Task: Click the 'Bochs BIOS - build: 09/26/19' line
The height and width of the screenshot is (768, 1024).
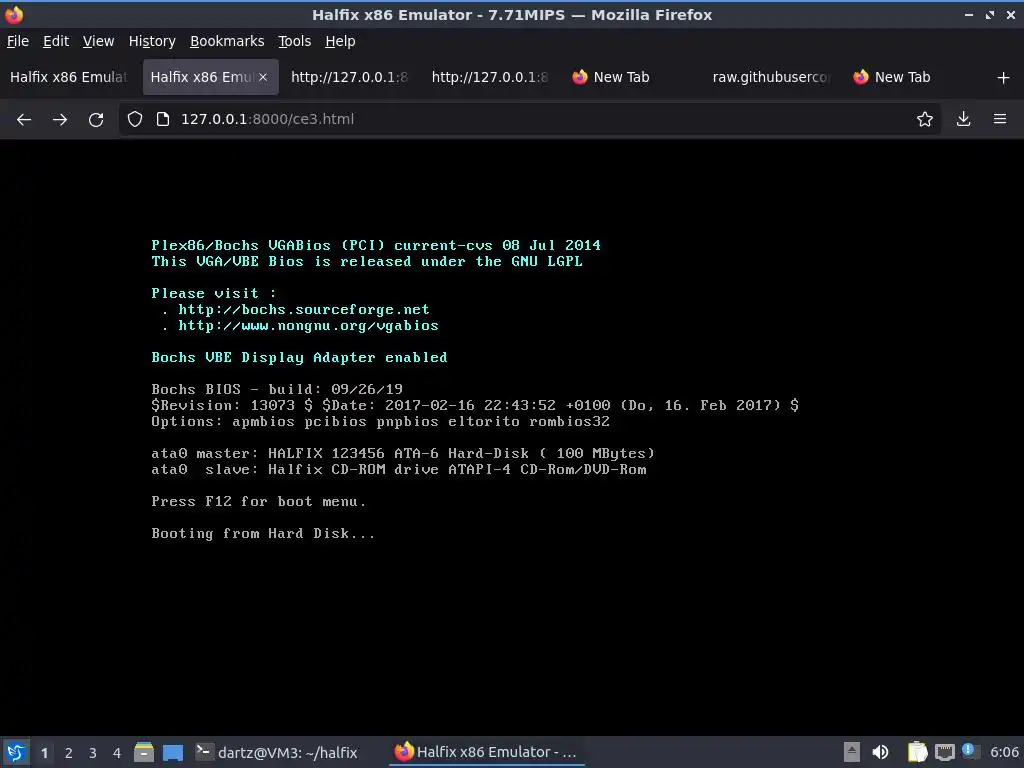Action: click(x=277, y=389)
